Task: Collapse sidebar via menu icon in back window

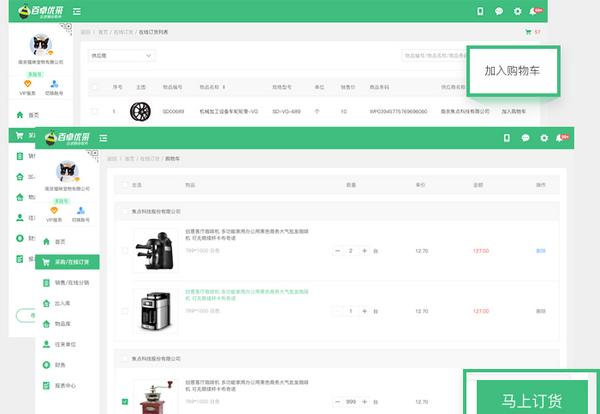Action: pyautogui.click(x=77, y=11)
